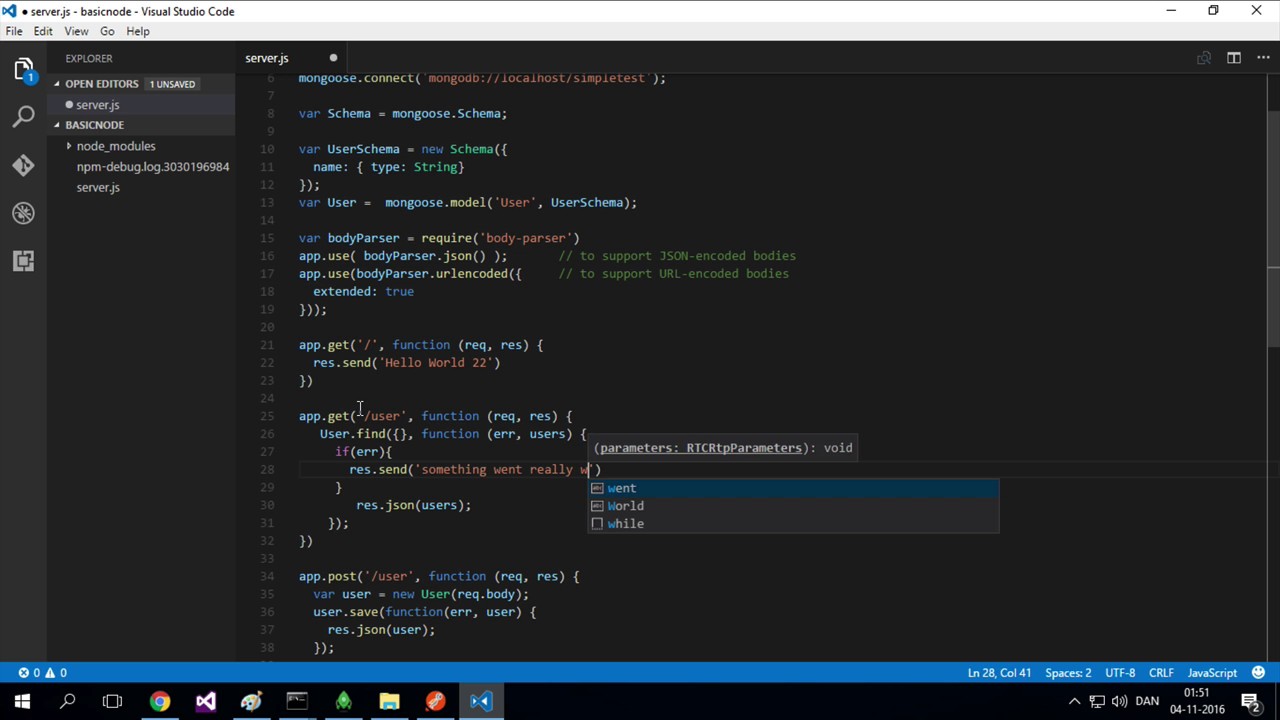
Task: Open the Source Control (Git) view
Action: coord(23,165)
